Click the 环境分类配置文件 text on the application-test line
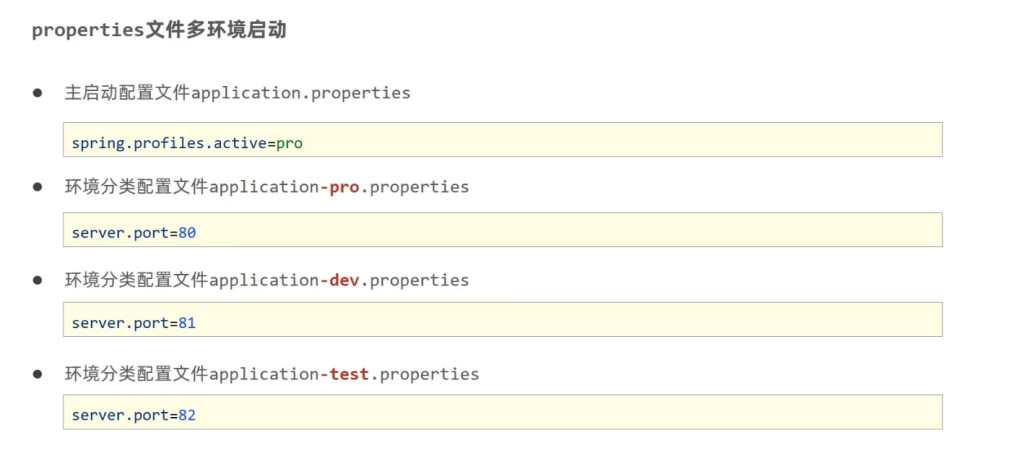This screenshot has height=469, width=1024. click(x=137, y=374)
